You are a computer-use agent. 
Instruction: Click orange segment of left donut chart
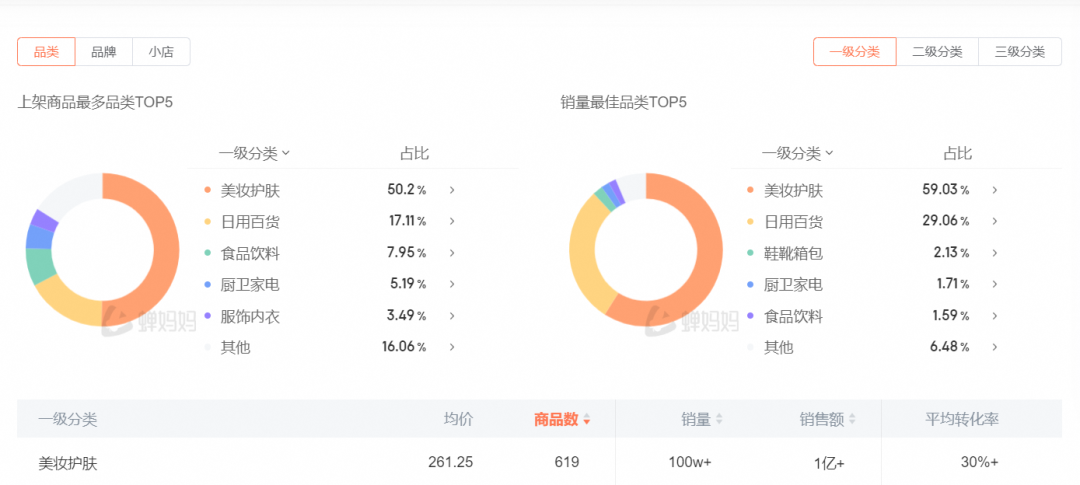pyautogui.click(x=165, y=249)
